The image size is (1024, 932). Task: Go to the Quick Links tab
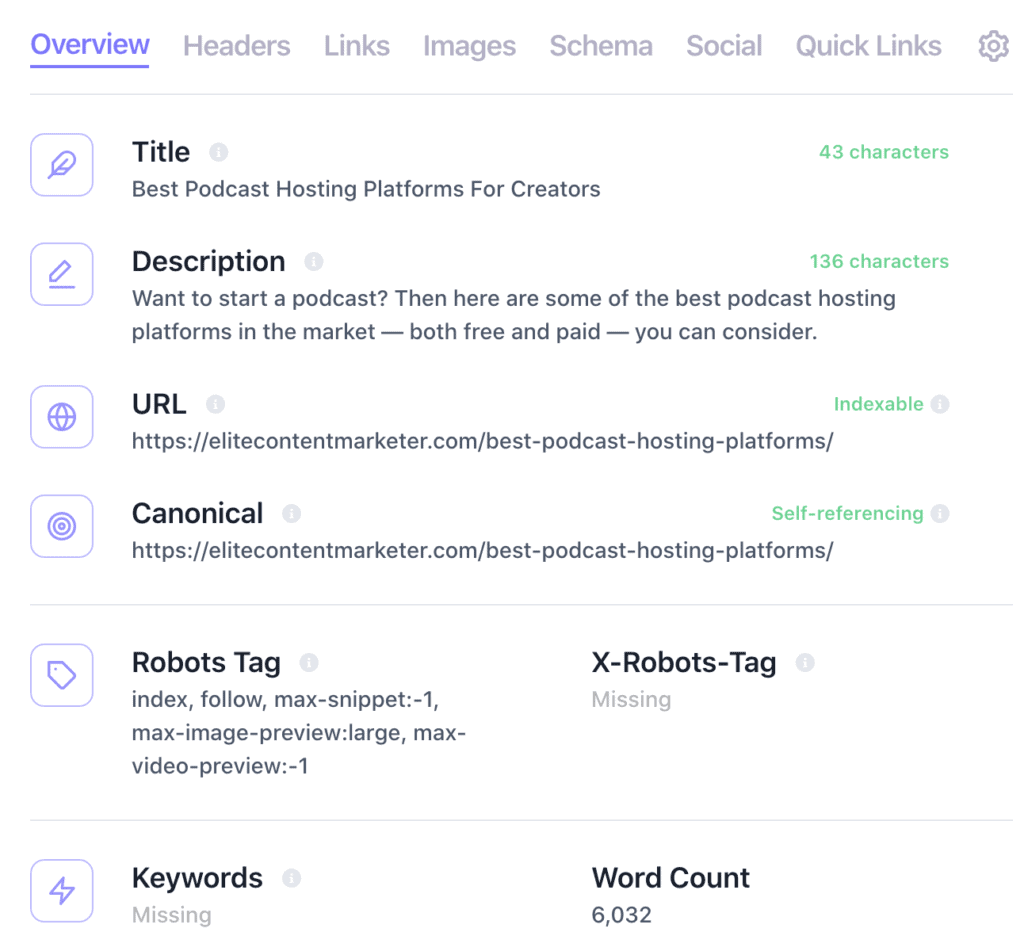coord(868,46)
